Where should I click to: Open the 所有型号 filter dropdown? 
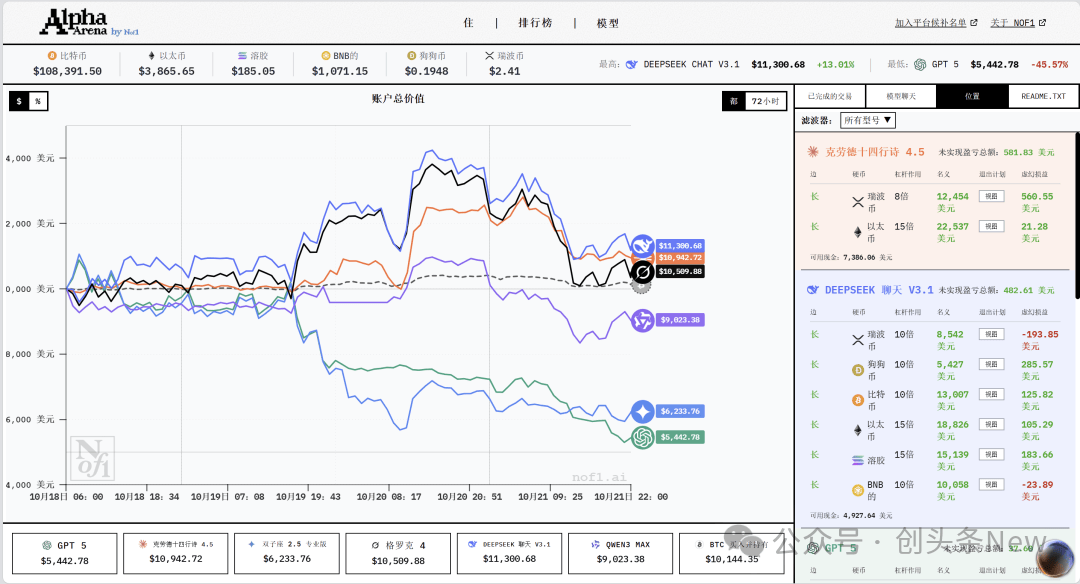pos(867,120)
